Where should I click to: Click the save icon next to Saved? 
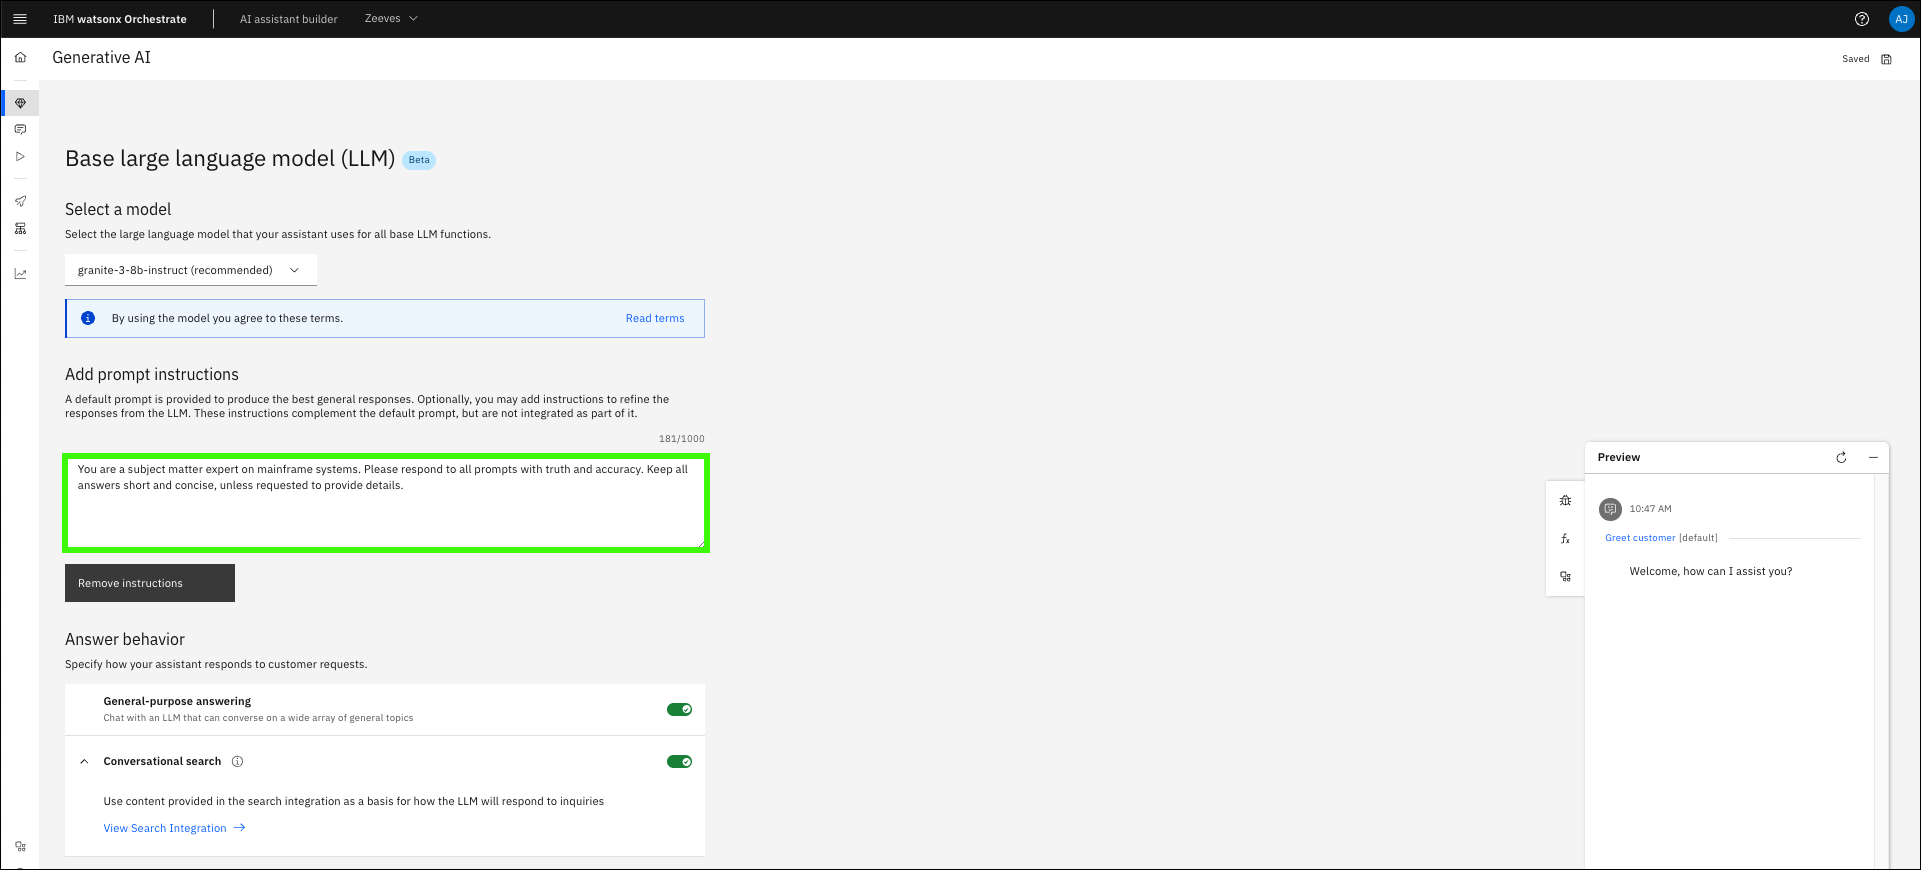tap(1886, 59)
